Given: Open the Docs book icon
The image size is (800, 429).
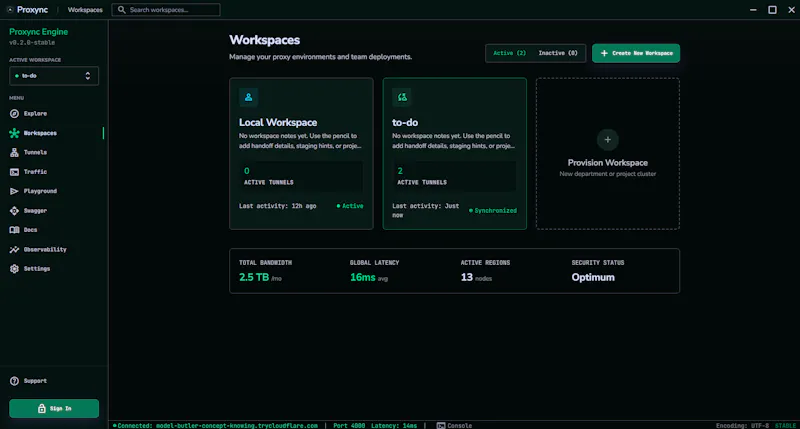Looking at the screenshot, I should [14, 230].
